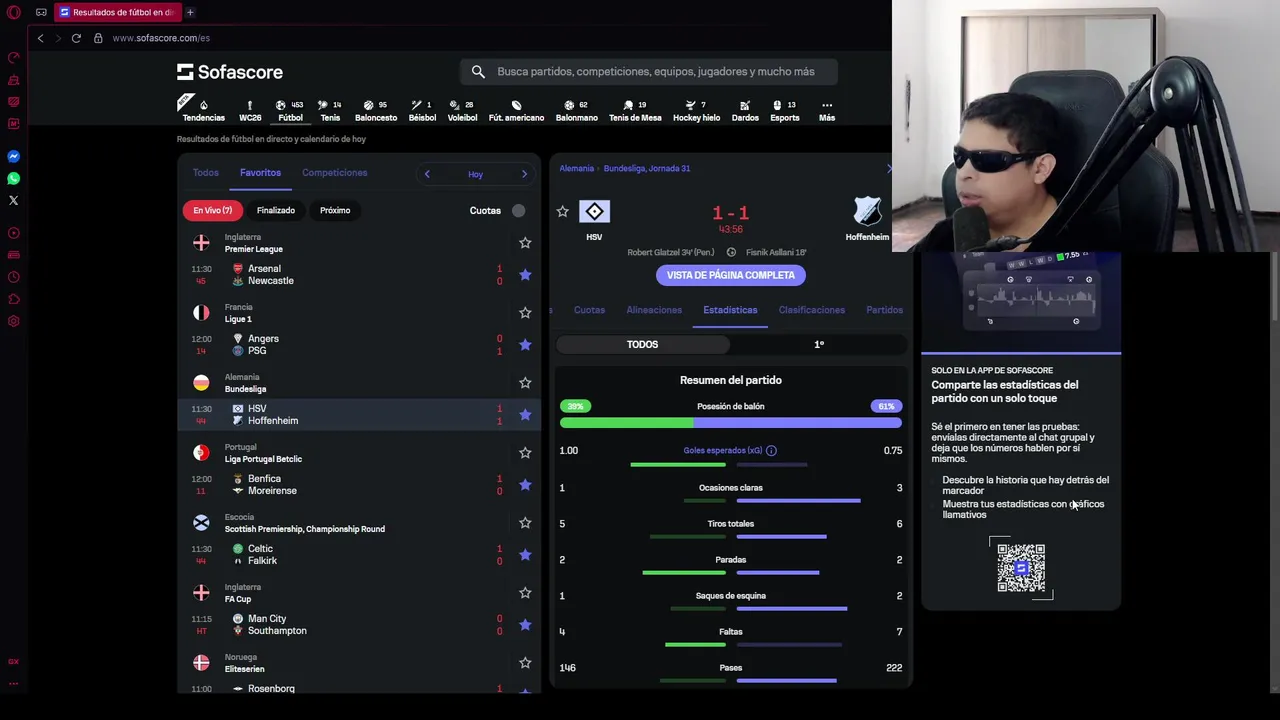The width and height of the screenshot is (1280, 720).
Task: Switch to the Competiciones tab
Action: click(335, 173)
